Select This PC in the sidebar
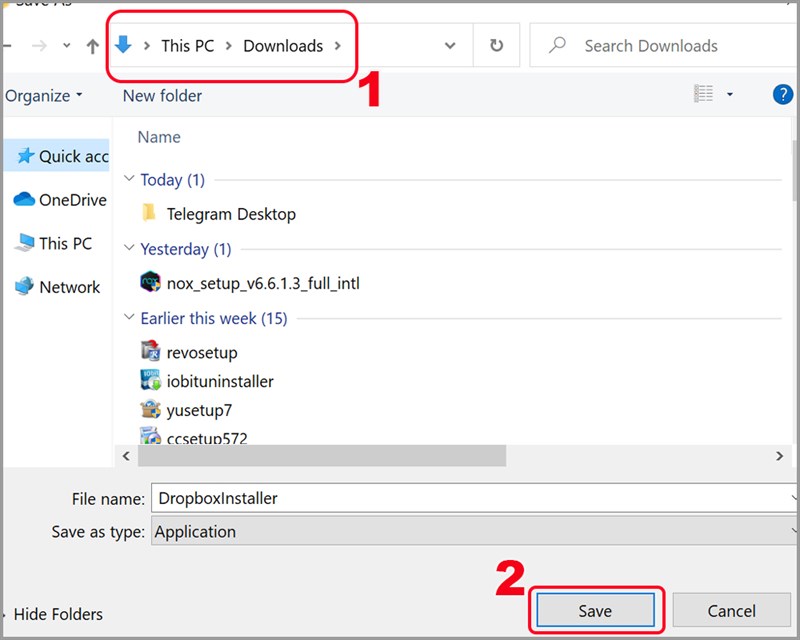The height and width of the screenshot is (640, 800). [x=62, y=243]
